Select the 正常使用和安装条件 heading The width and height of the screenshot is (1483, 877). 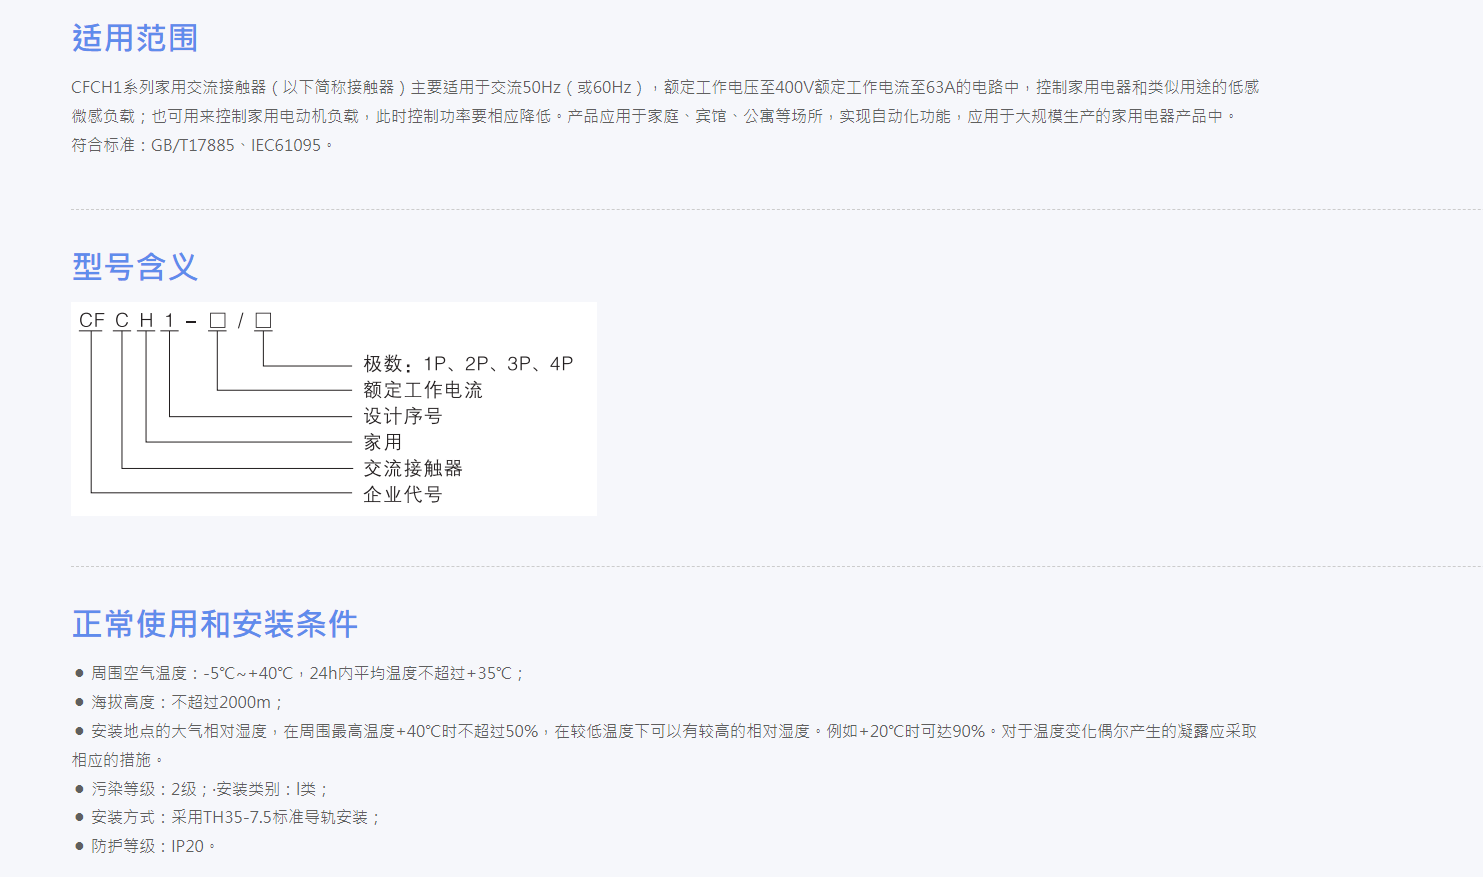[x=215, y=624]
